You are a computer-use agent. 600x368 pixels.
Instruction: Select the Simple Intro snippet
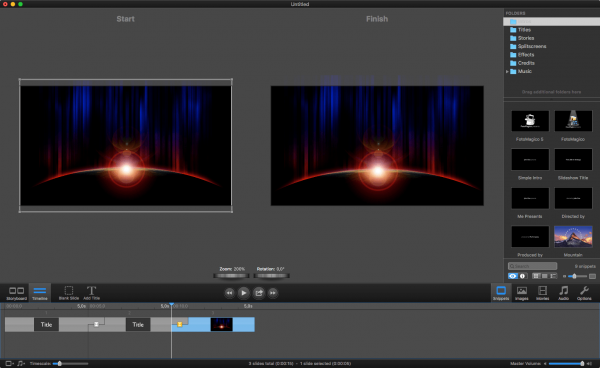tap(530, 160)
